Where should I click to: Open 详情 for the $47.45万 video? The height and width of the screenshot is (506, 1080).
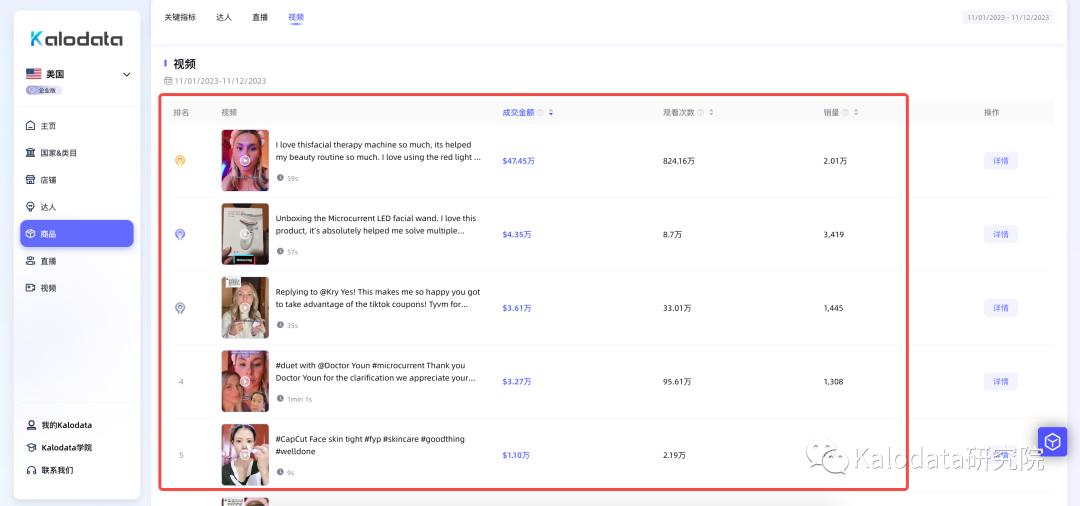(1000, 161)
